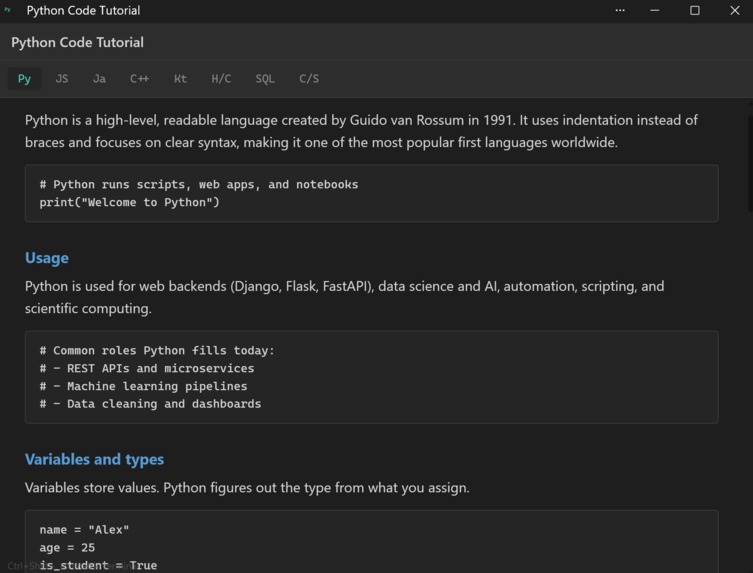Click the Variables and types heading

[x=94, y=459]
